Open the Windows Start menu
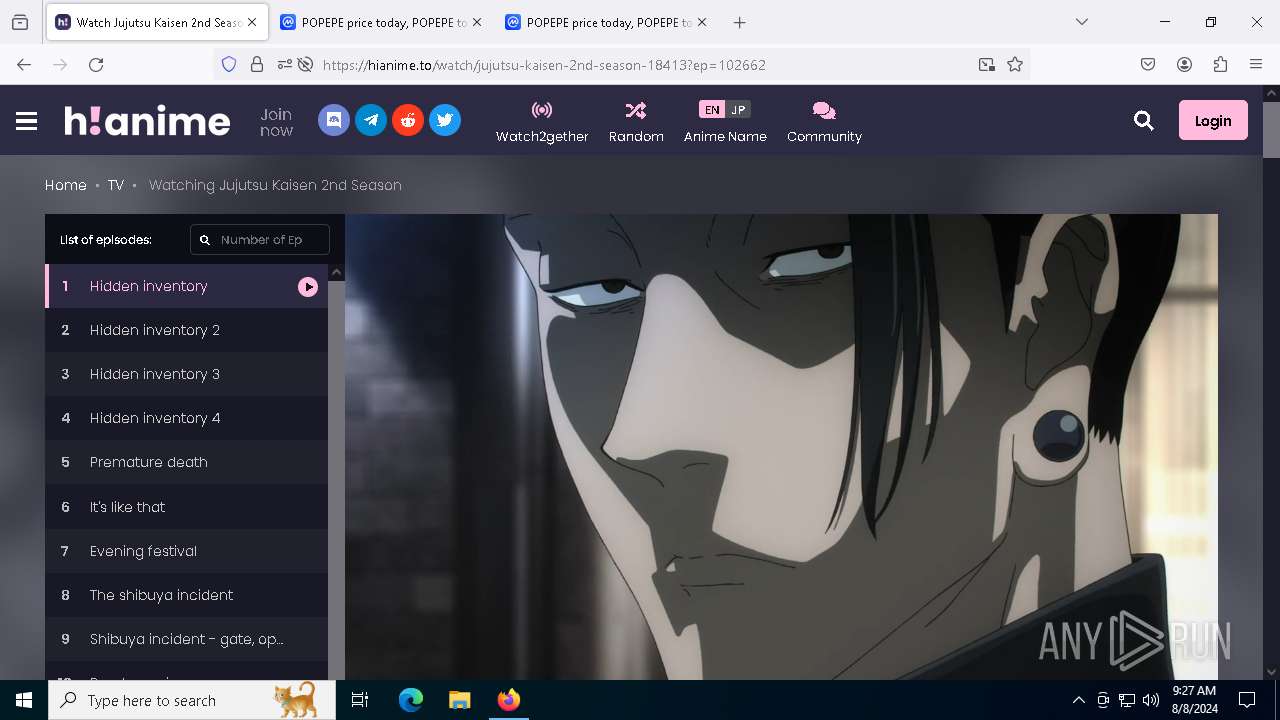1280x720 pixels. tap(24, 700)
